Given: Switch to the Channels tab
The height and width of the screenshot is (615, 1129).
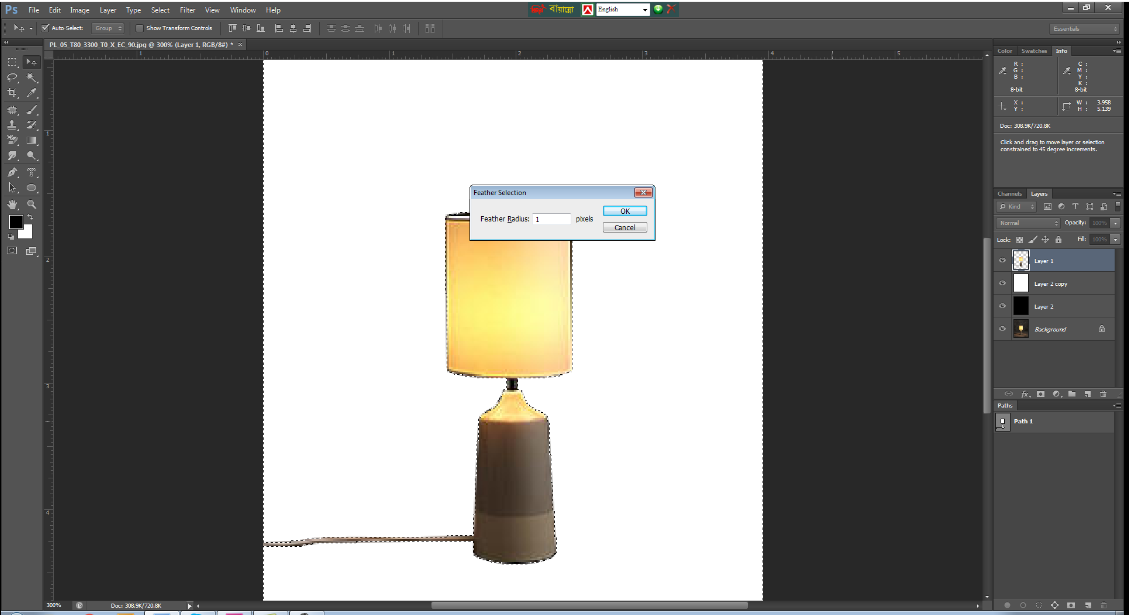Looking at the screenshot, I should click(x=1010, y=192).
